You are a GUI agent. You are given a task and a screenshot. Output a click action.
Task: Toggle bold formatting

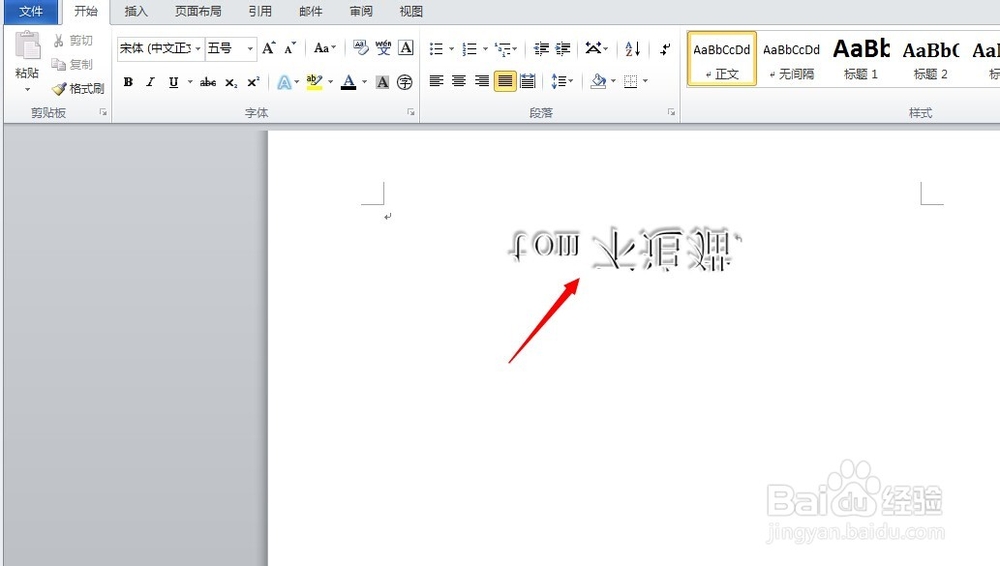point(128,82)
